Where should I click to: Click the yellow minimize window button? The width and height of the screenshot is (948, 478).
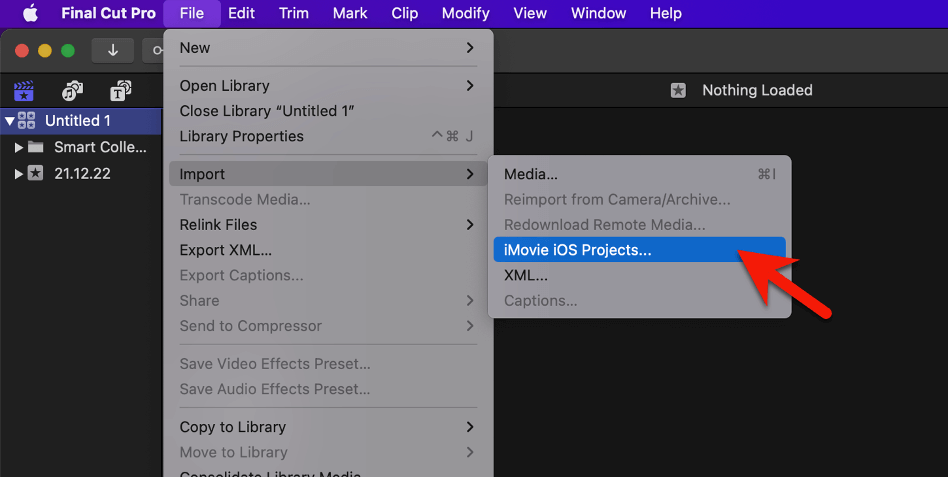(45, 51)
